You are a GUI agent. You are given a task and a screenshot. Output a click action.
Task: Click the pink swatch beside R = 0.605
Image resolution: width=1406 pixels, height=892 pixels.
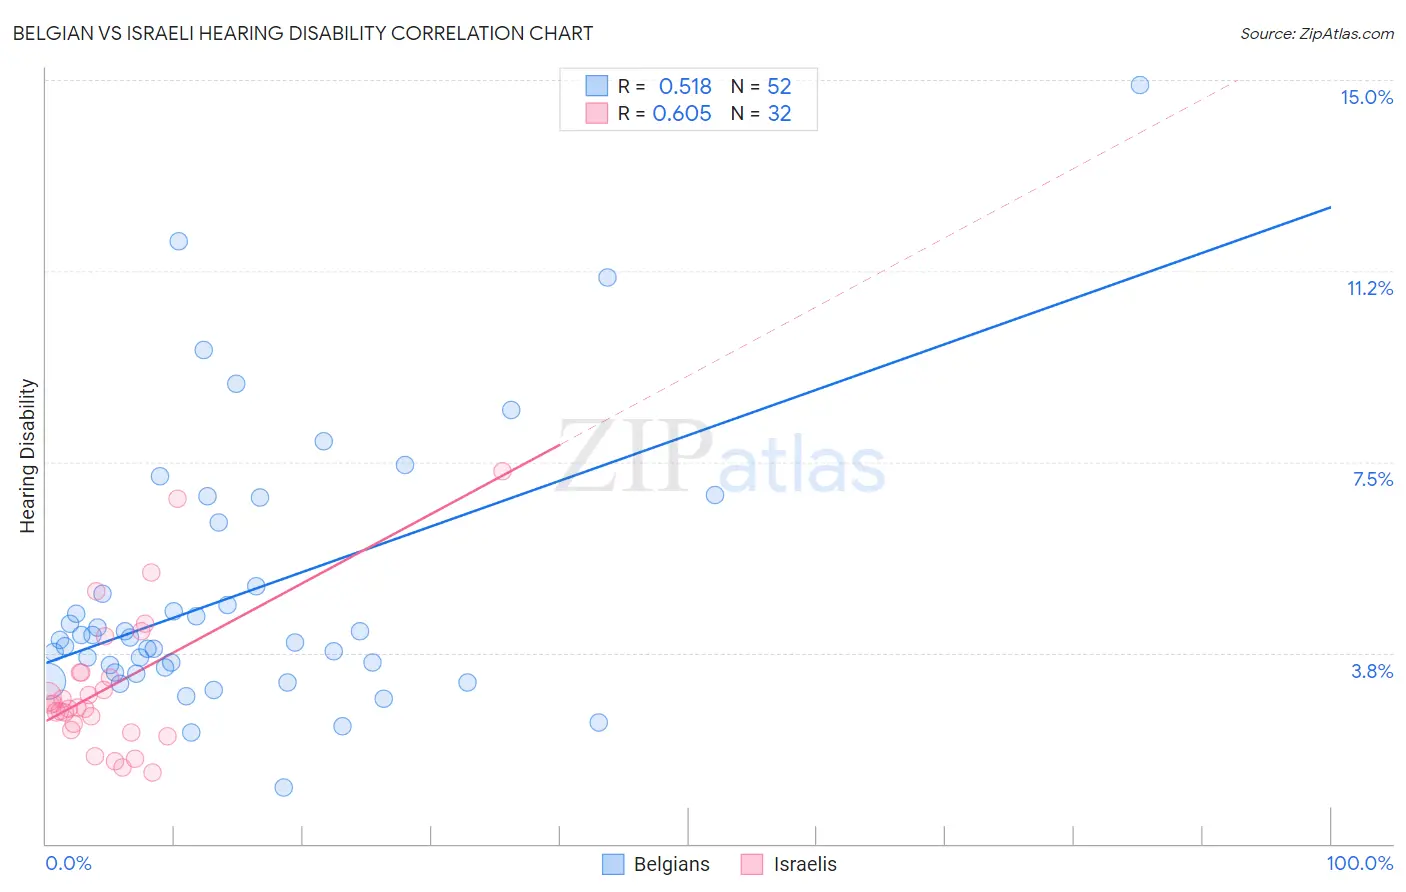tap(597, 113)
